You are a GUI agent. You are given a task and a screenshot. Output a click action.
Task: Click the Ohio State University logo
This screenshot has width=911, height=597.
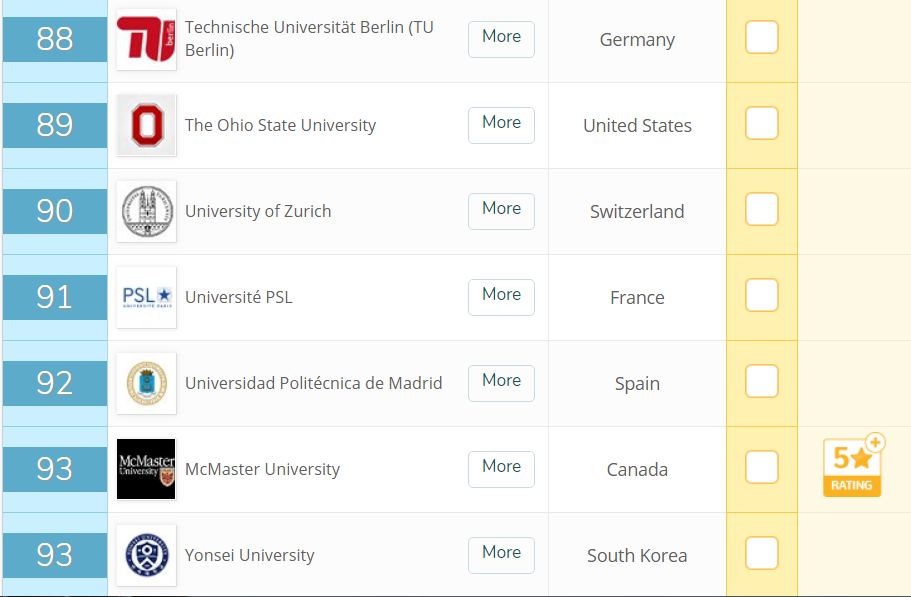coord(146,125)
